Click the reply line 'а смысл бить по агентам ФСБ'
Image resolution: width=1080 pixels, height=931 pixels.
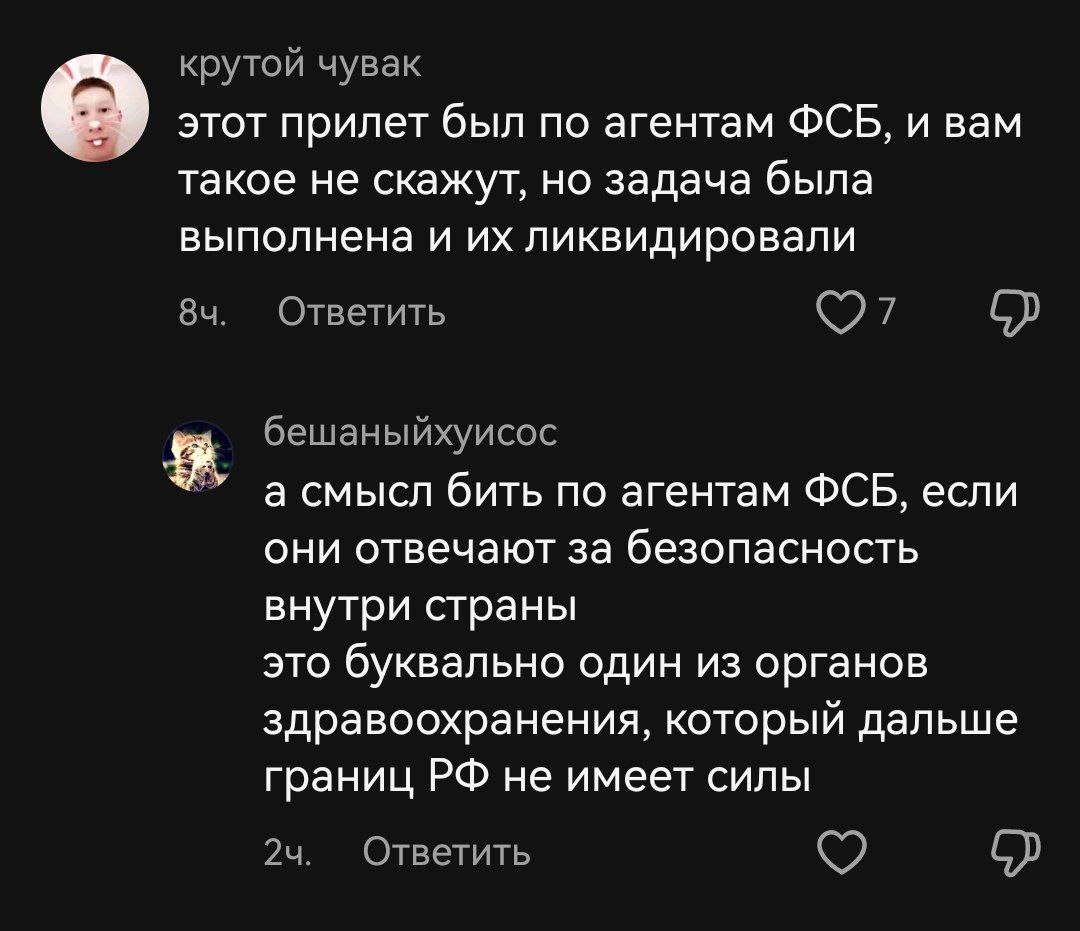pos(640,493)
